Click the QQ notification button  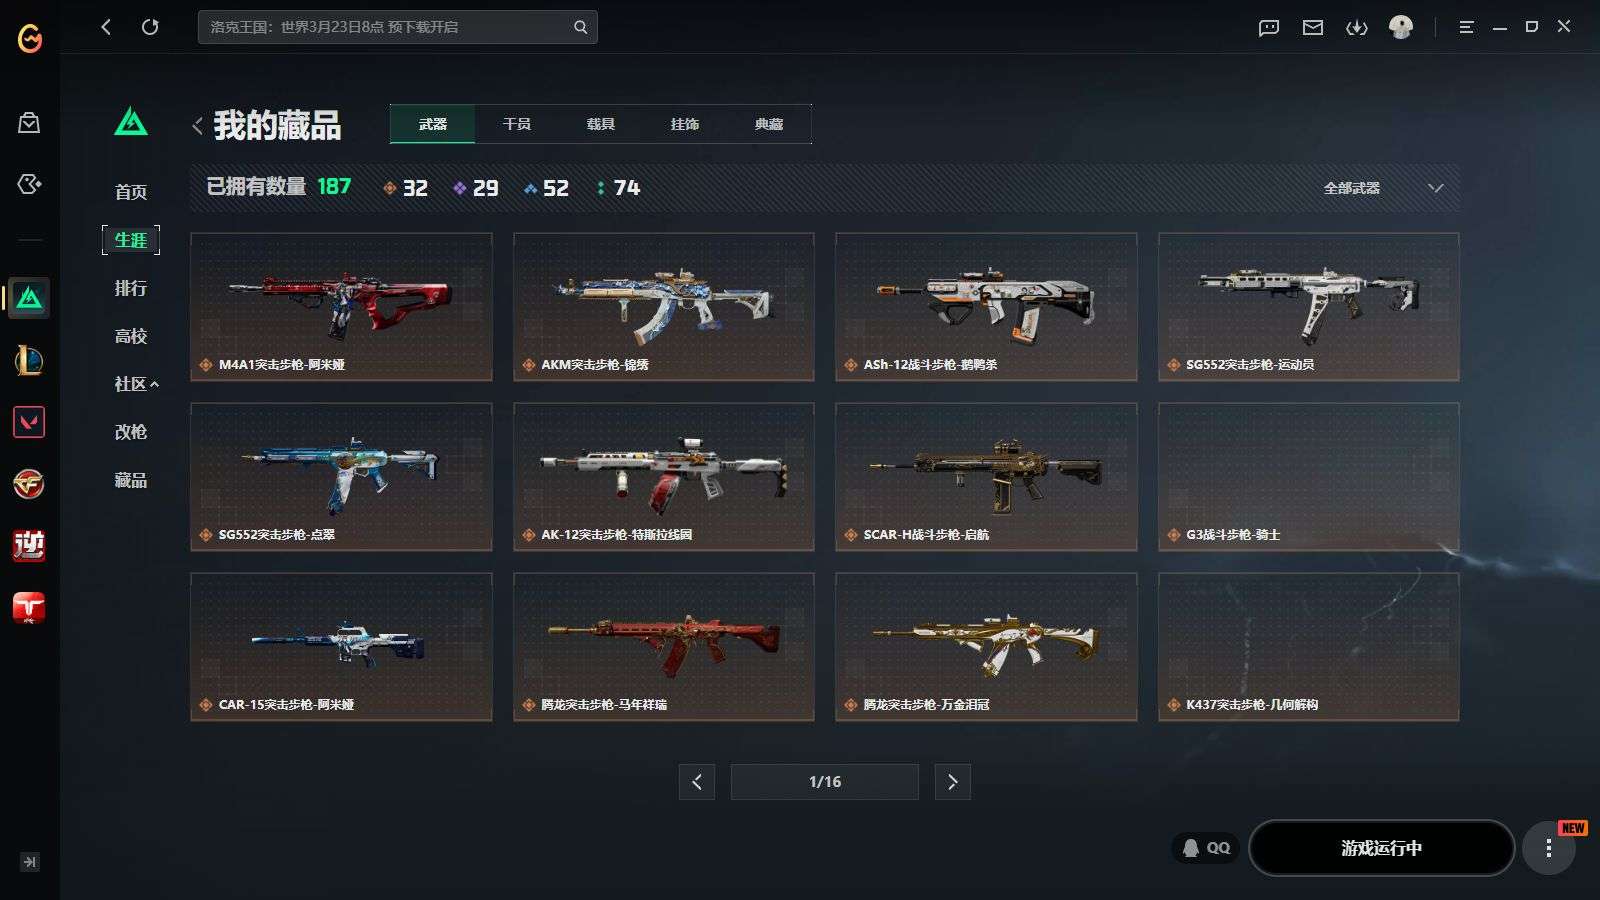coord(1205,848)
